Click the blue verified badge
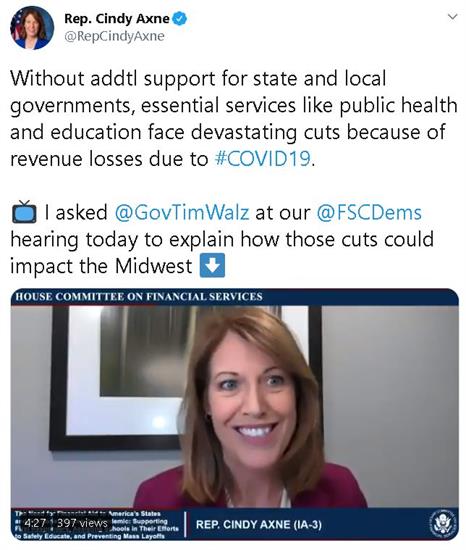This screenshot has height=550, width=466. [180, 19]
